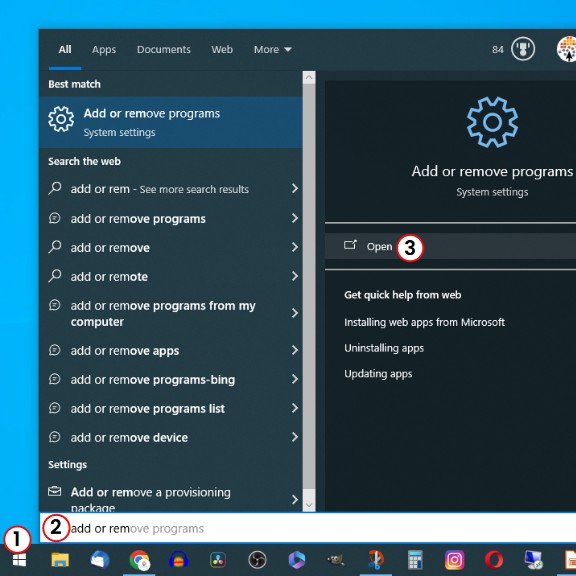Open Audacity from the taskbar

179,560
